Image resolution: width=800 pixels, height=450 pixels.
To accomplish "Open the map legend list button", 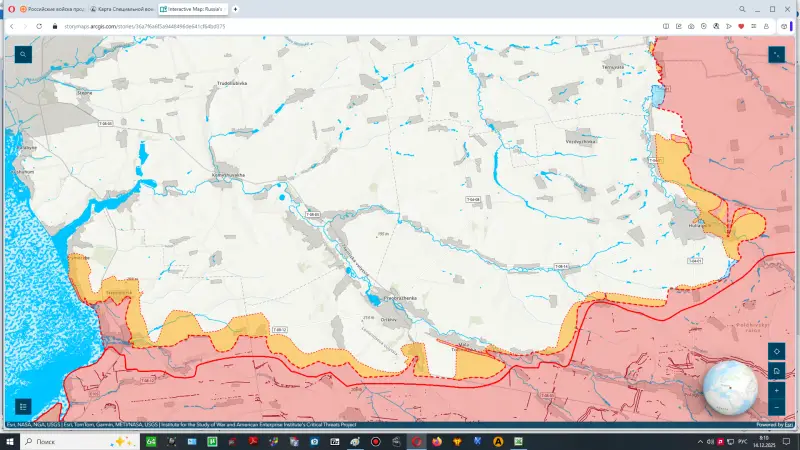I will point(22,407).
